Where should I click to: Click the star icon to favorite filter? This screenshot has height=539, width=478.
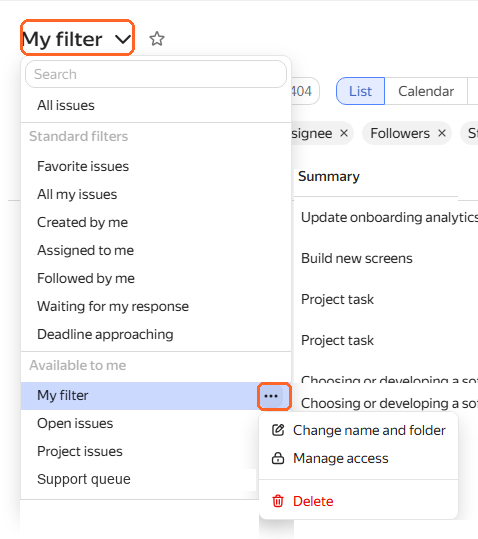pyautogui.click(x=157, y=38)
